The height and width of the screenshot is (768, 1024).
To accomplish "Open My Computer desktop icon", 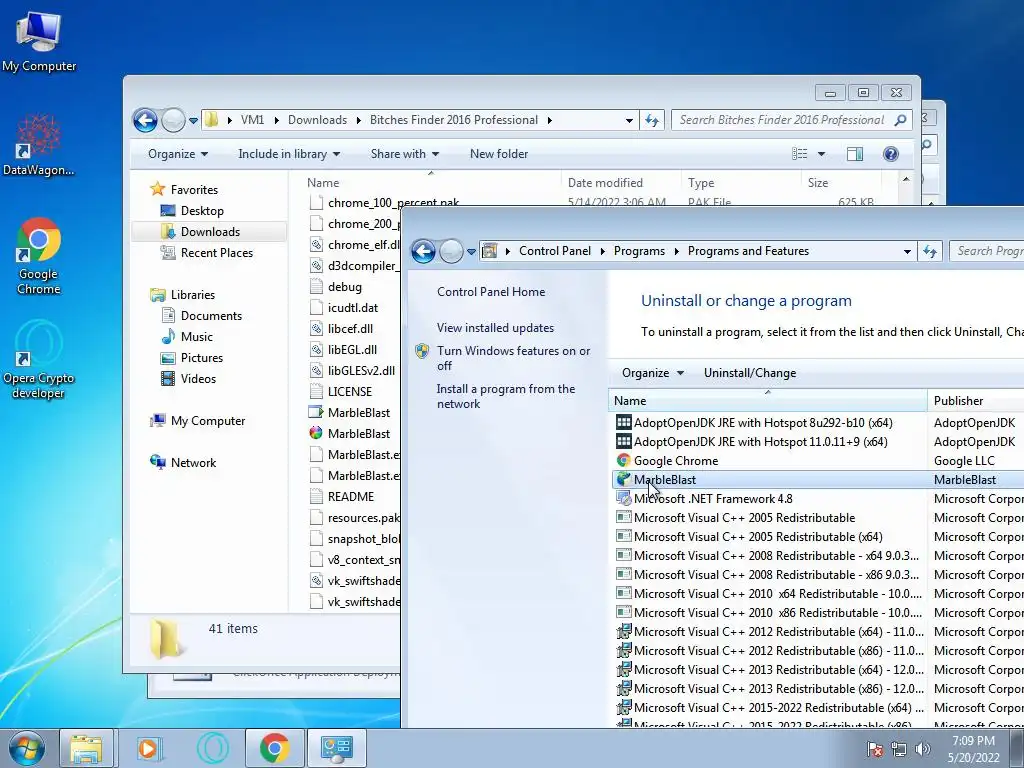I will pyautogui.click(x=39, y=42).
